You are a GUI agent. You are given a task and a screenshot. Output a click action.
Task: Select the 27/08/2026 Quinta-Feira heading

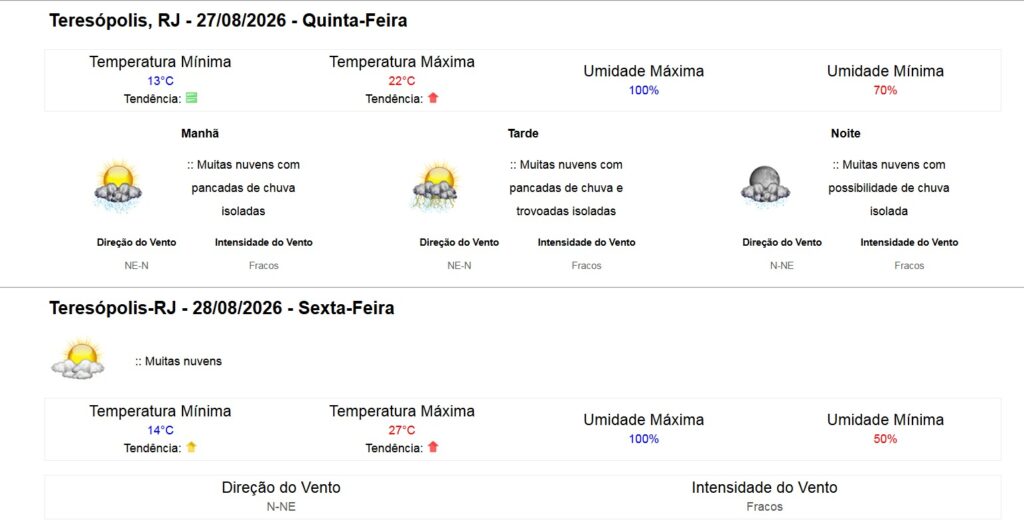click(228, 20)
